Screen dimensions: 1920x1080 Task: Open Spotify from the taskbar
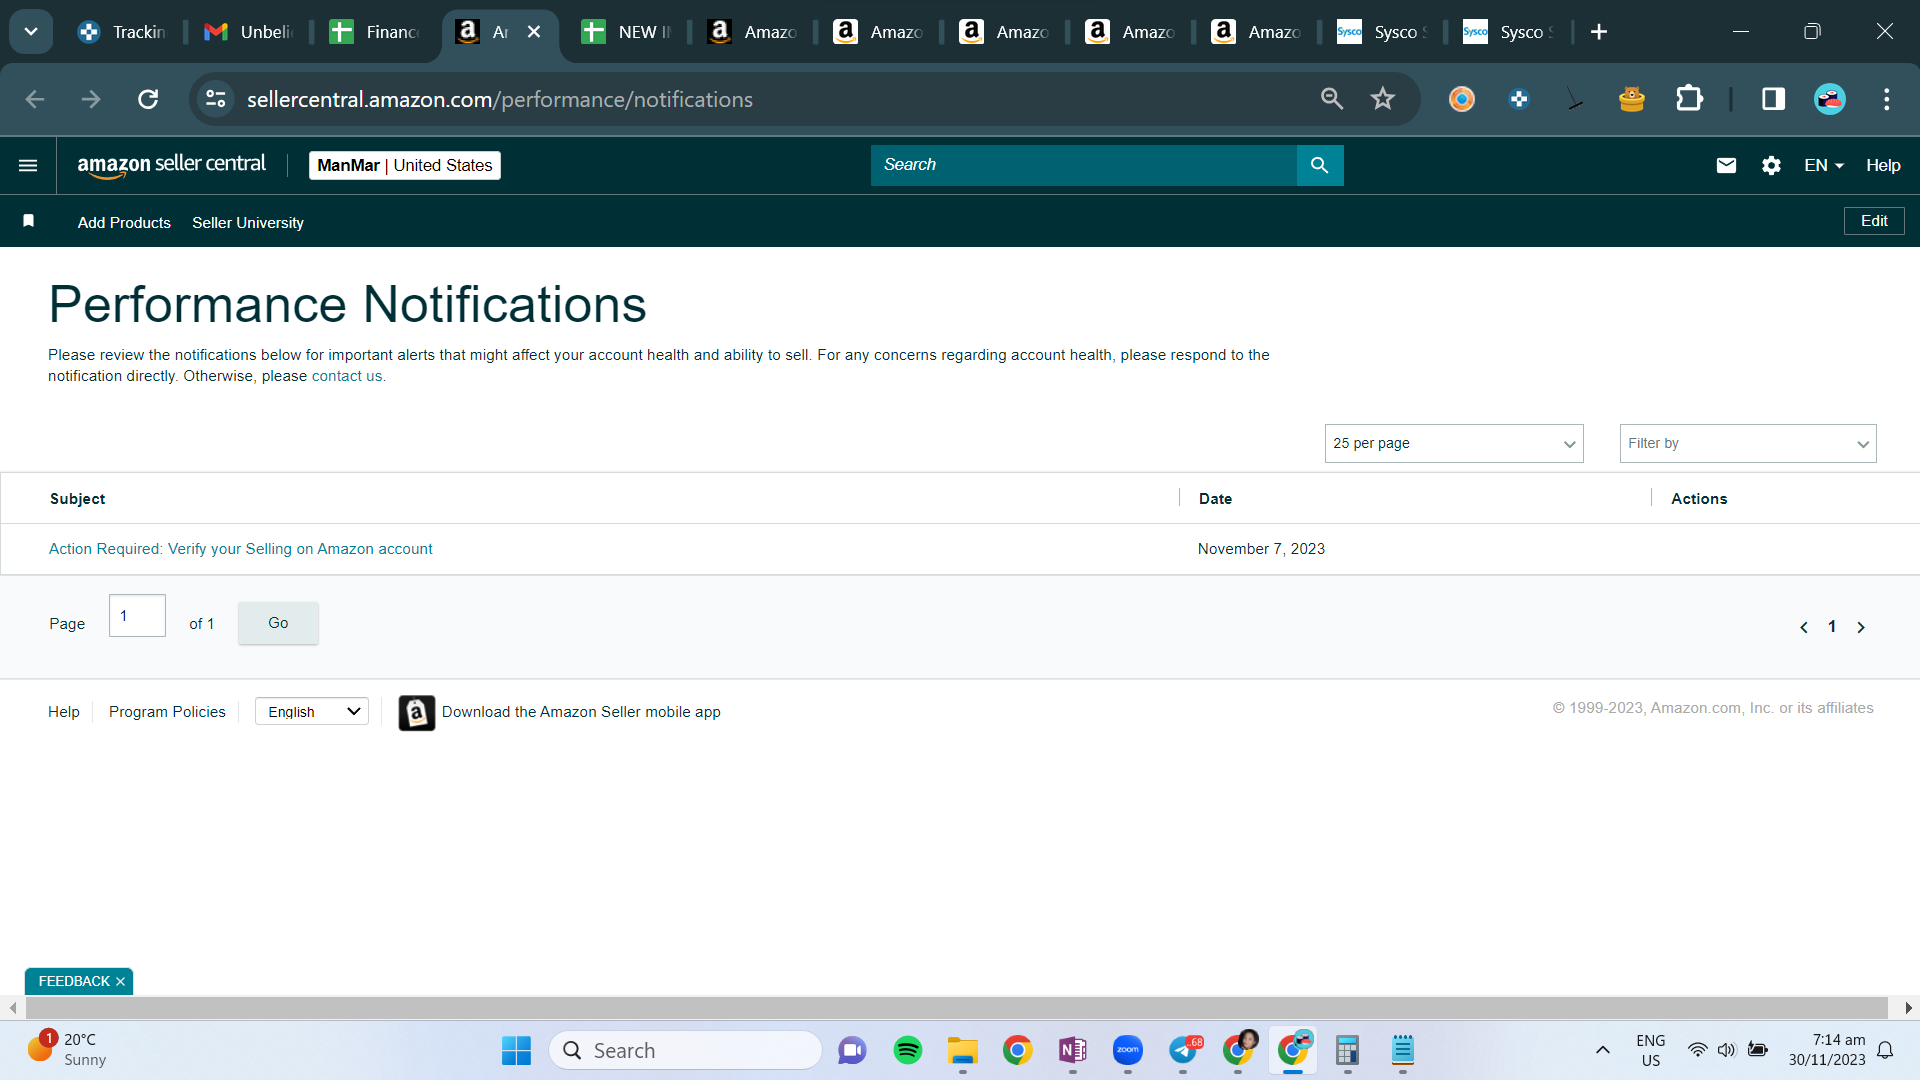[x=908, y=1050]
